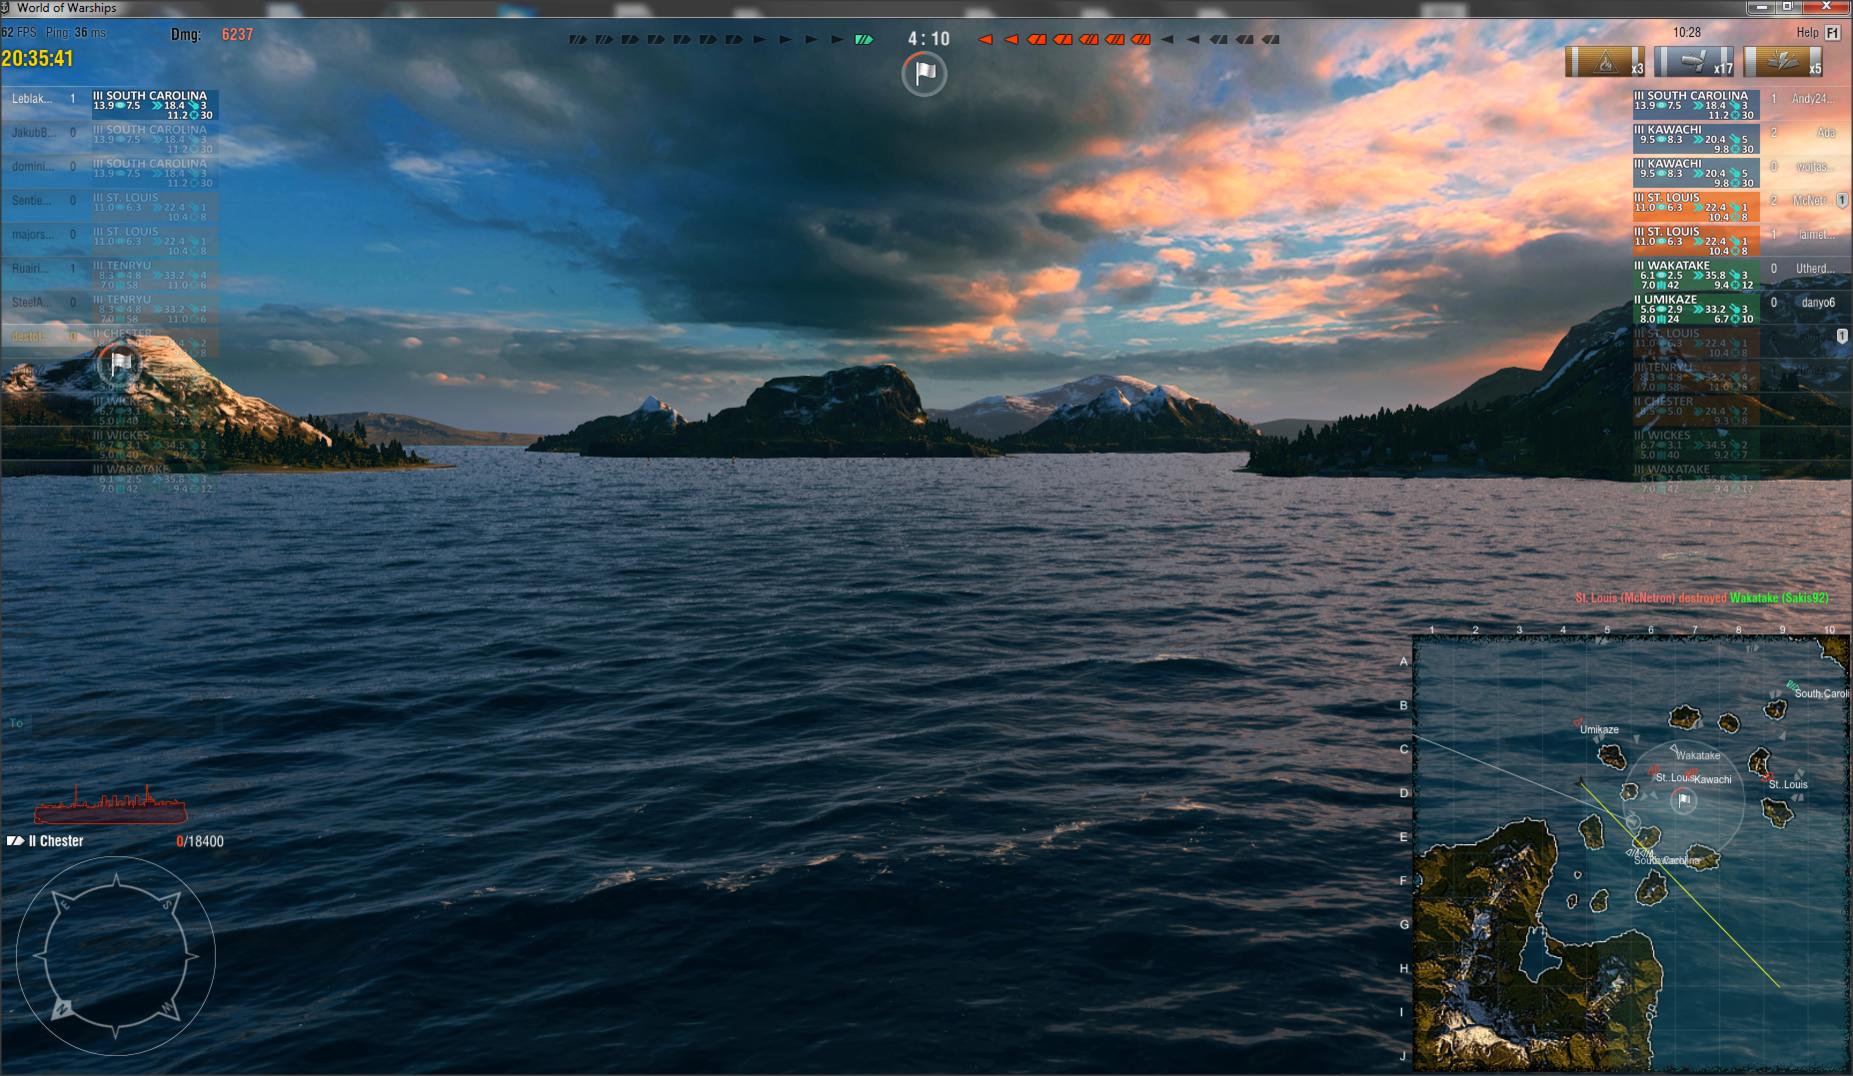Click the capture base flag on the minimap
Viewport: 1853px width, 1076px height.
[x=1684, y=800]
